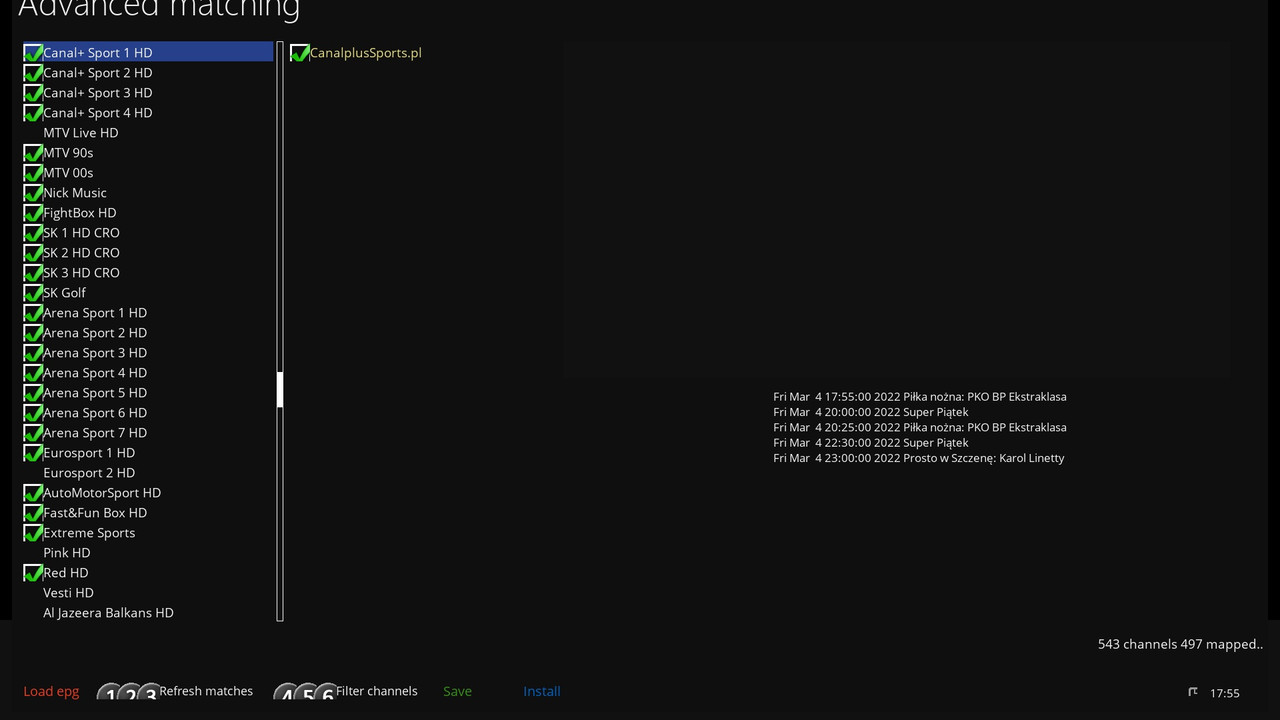Screen dimensions: 1280x720
Task: Toggle checkmark for Canal+ Sport 1 HD
Action: pyautogui.click(x=33, y=52)
